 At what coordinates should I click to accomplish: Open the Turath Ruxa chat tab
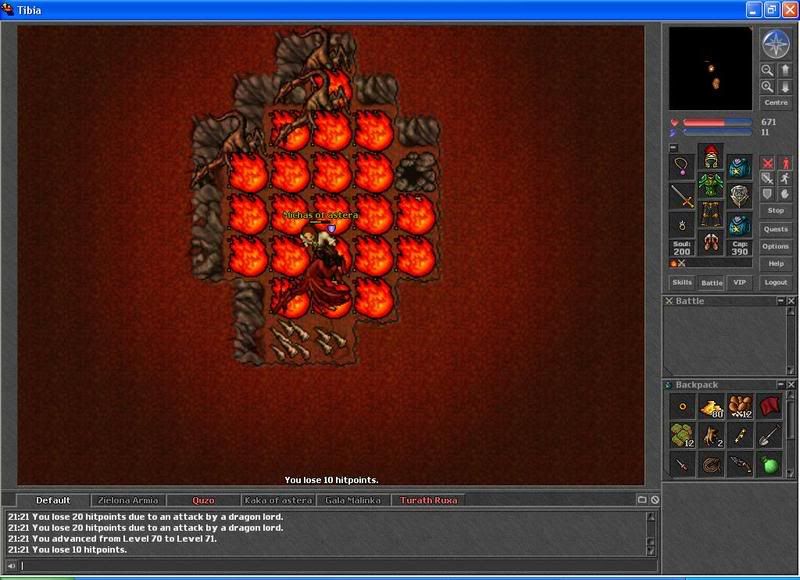coord(429,500)
